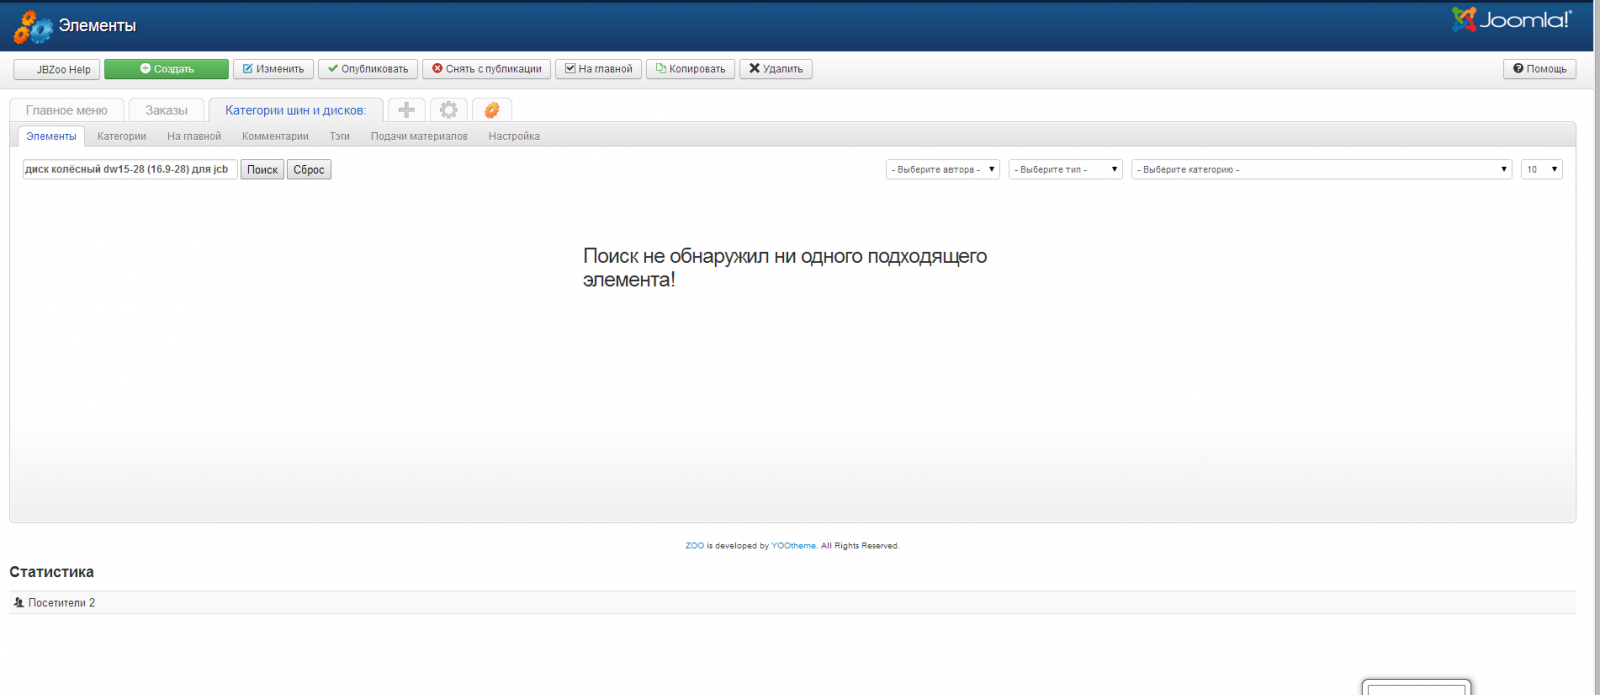
Task: Click the plus icon tab to add application
Action: (x=406, y=110)
